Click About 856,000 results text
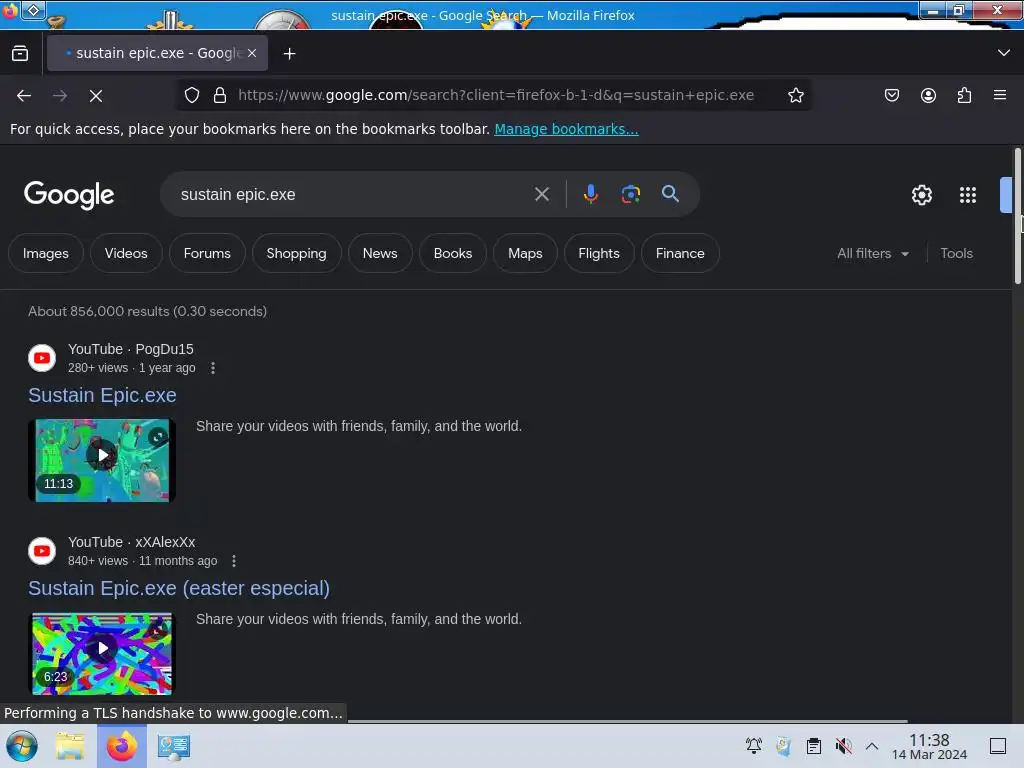1024x768 pixels. [147, 312]
